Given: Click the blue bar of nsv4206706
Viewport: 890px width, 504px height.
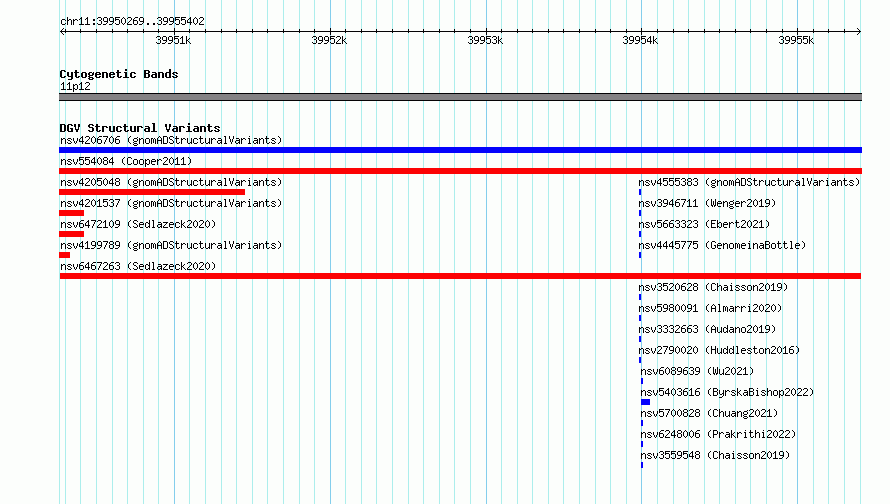Looking at the screenshot, I should 460,150.
